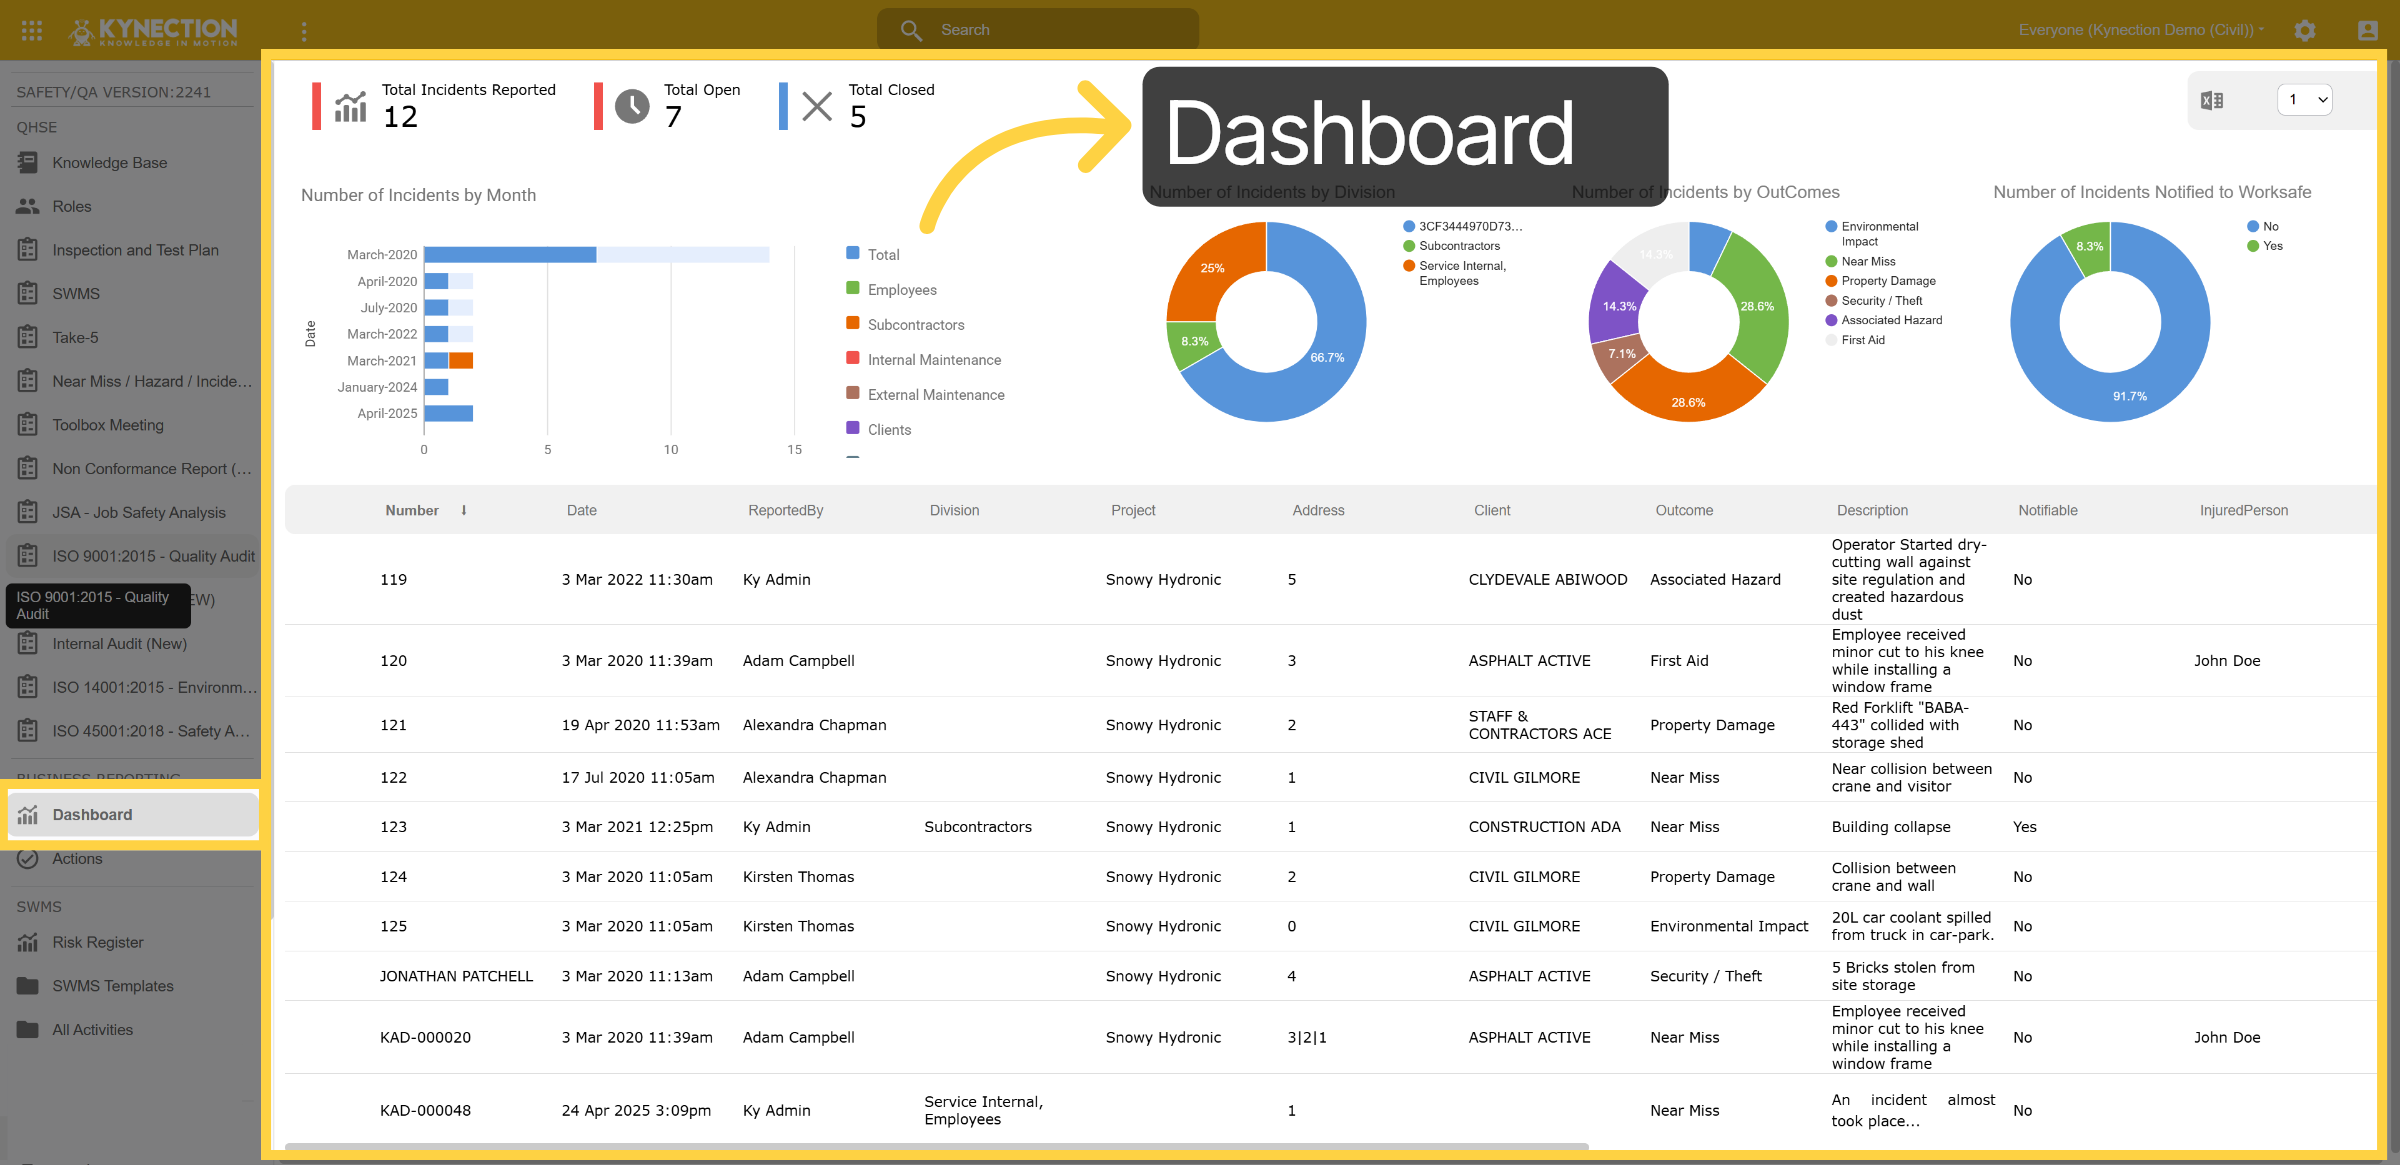
Task: Click the Total Incidents Reported chart icon
Action: 350,106
